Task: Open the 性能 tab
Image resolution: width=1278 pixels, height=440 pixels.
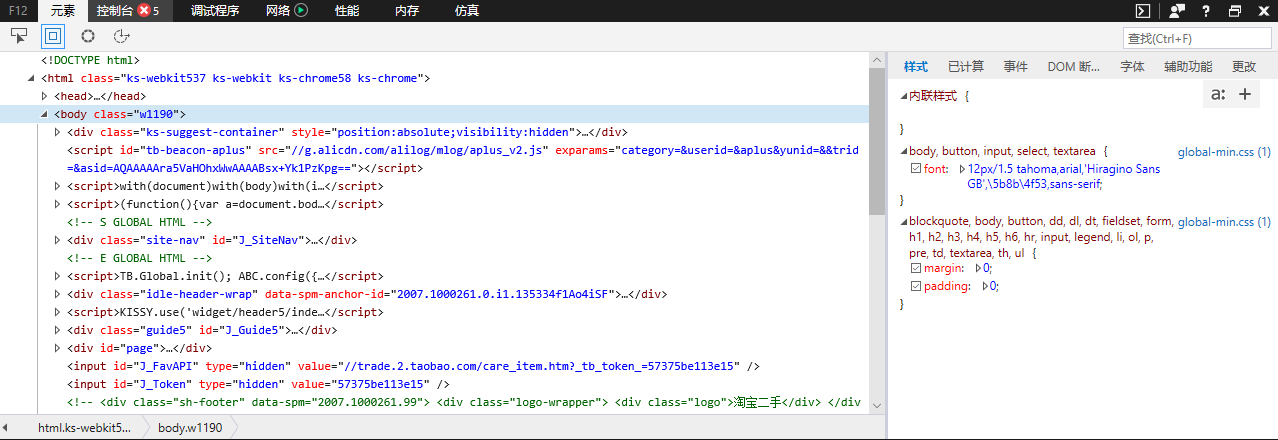Action: [347, 11]
